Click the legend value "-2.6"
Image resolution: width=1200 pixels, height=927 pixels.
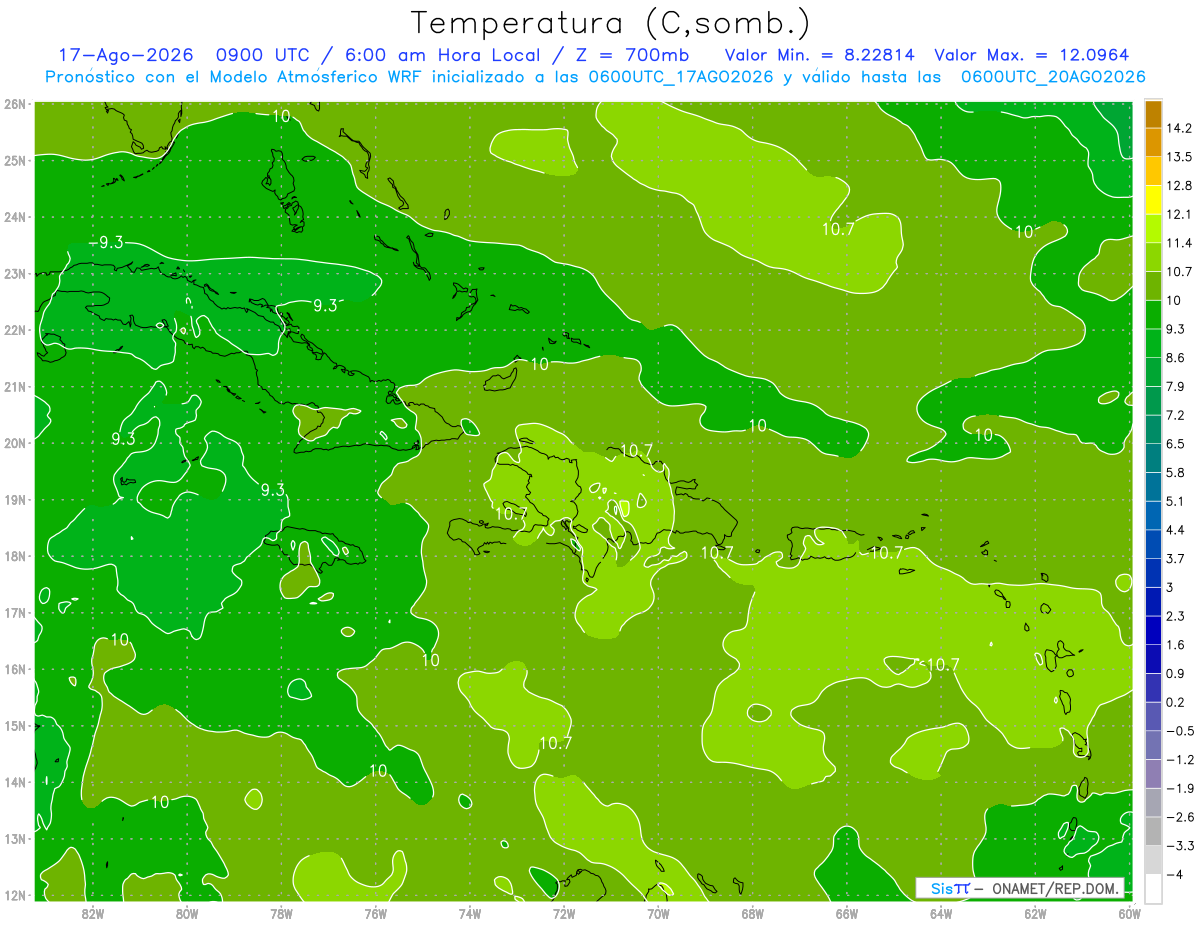[x=1179, y=817]
